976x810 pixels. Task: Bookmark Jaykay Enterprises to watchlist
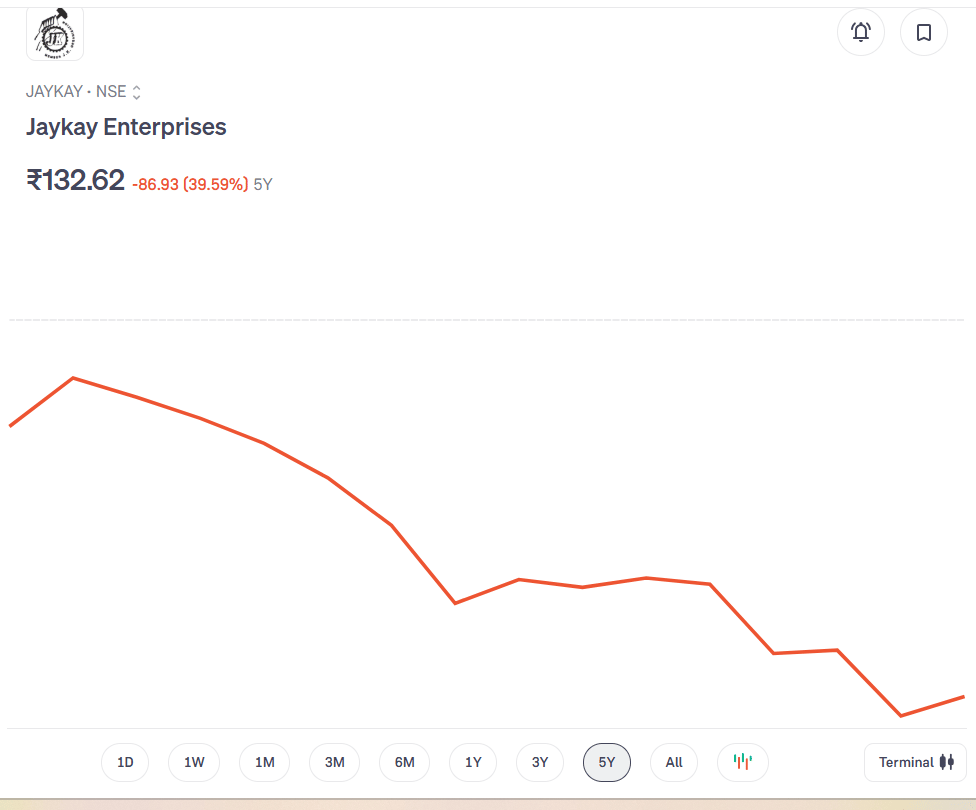coord(924,33)
